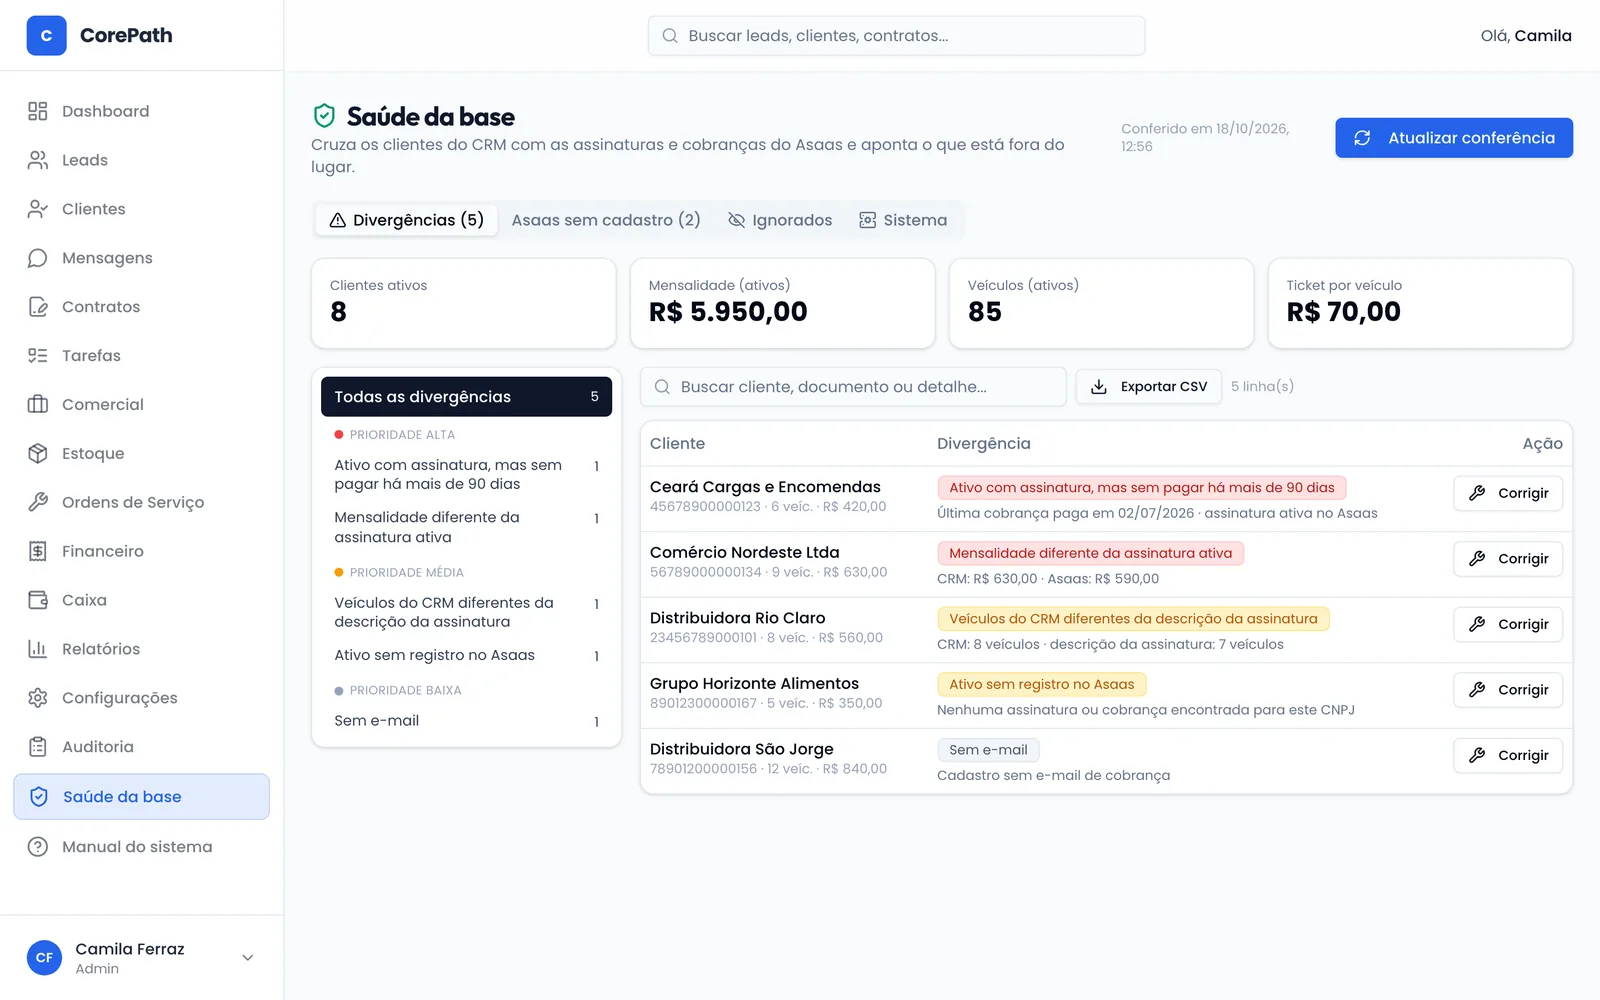The image size is (1600, 1000).
Task: Open the Auditoria clipboard icon
Action: (38, 747)
